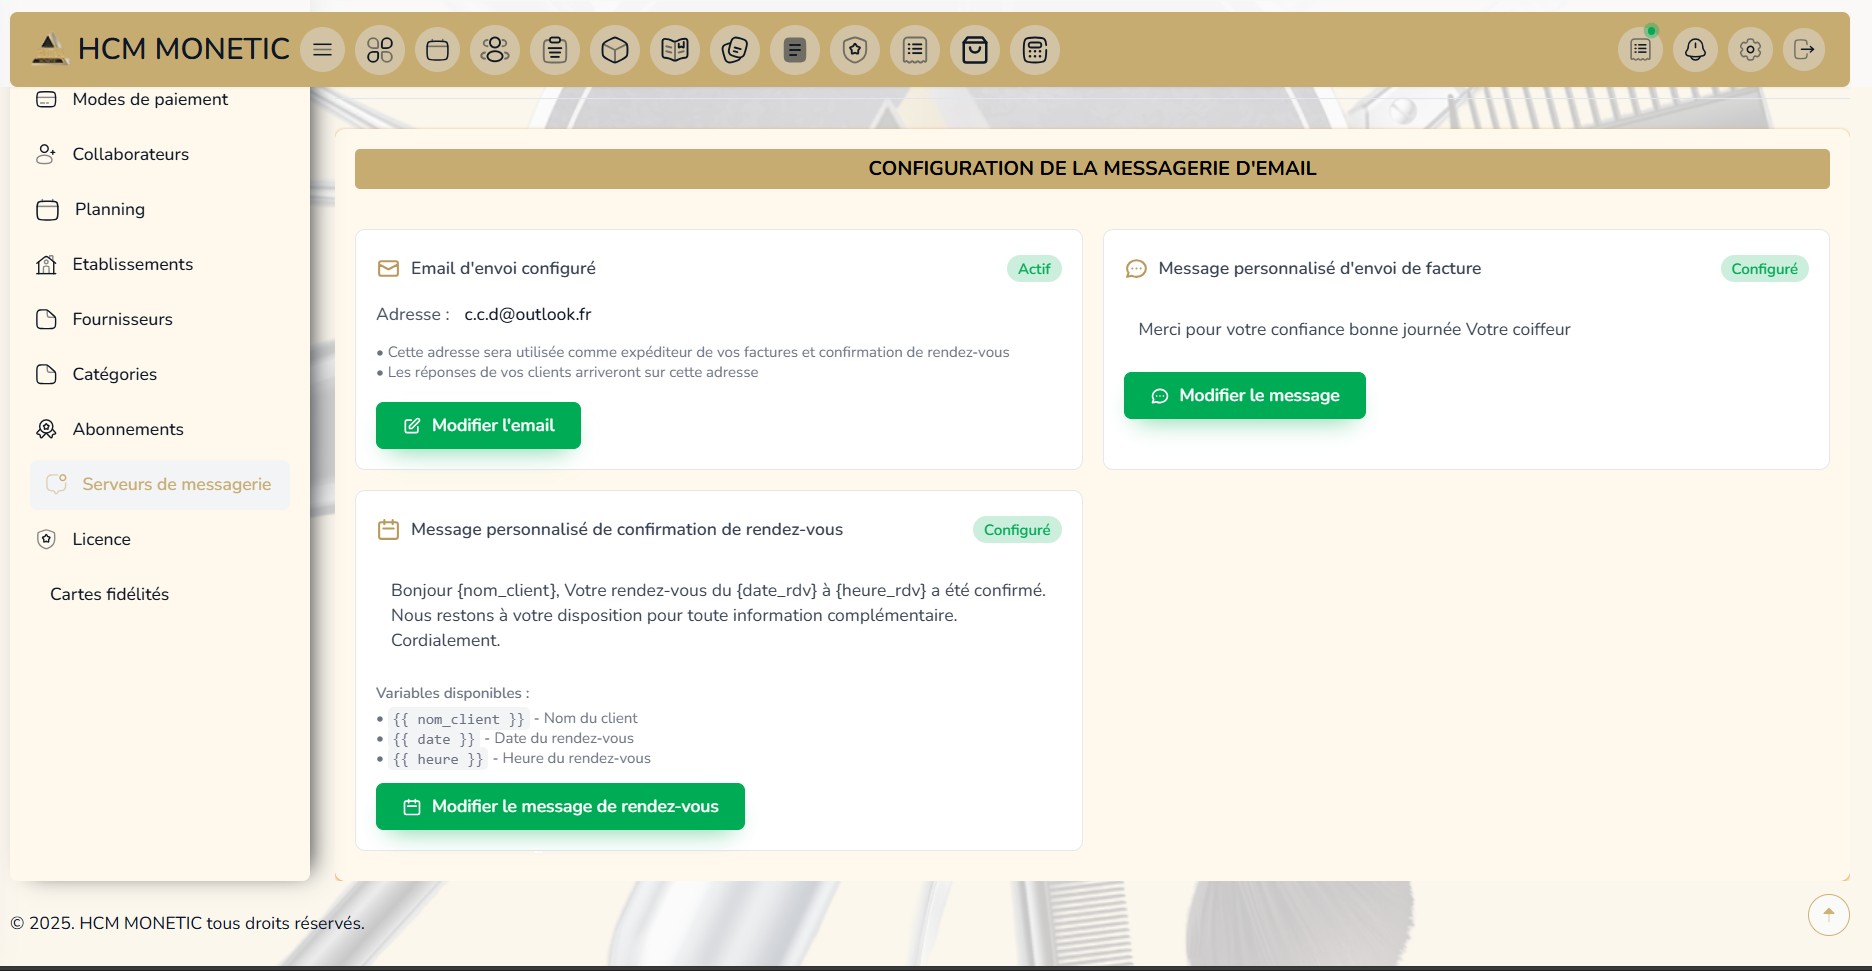
Task: Click the calculator icon in toolbar
Action: [x=1035, y=50]
